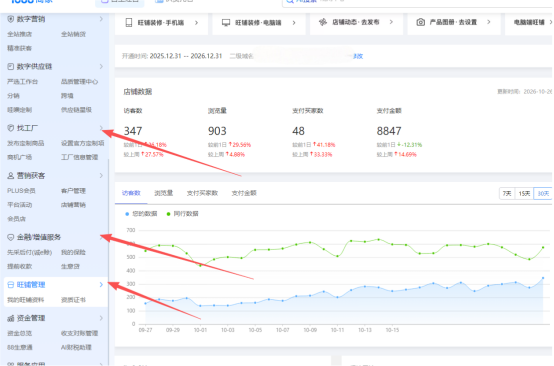This screenshot has width=554, height=366.
Task: Expand the 资金管理 section chevron
Action: 101,318
